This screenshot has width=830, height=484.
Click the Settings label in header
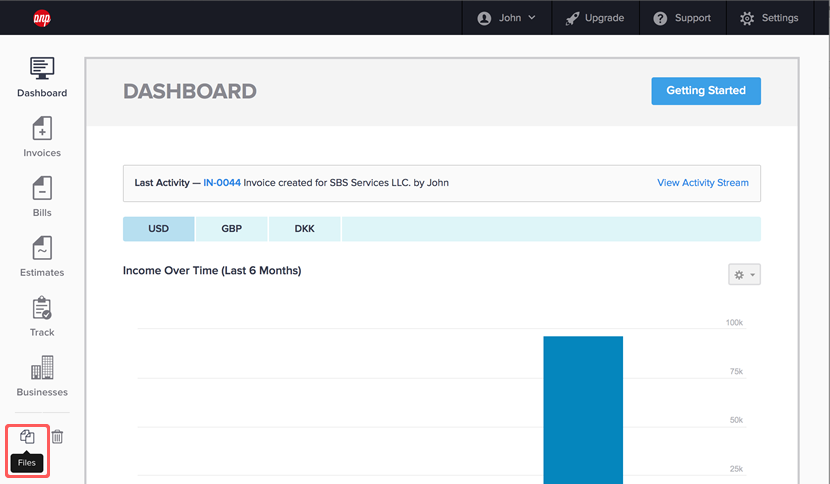point(780,18)
